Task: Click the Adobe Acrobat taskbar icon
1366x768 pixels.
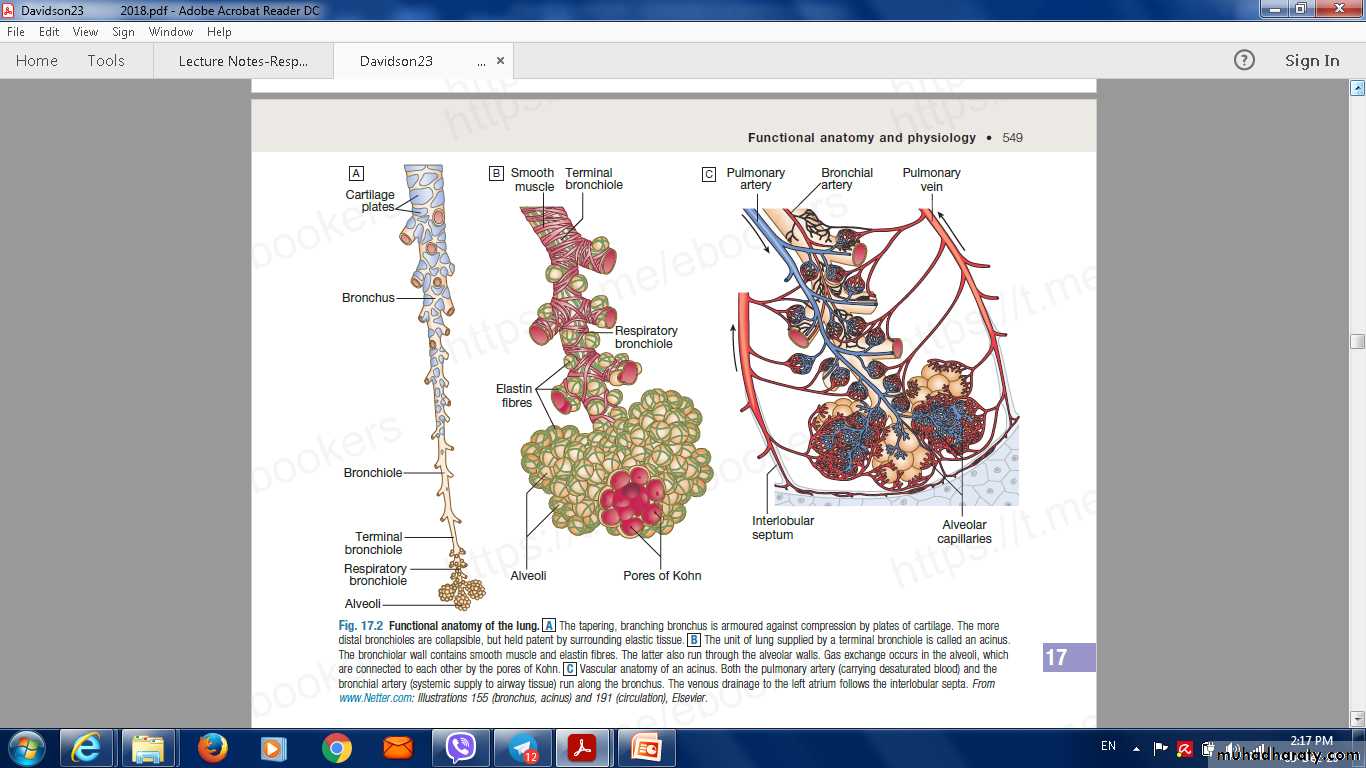Action: click(583, 748)
